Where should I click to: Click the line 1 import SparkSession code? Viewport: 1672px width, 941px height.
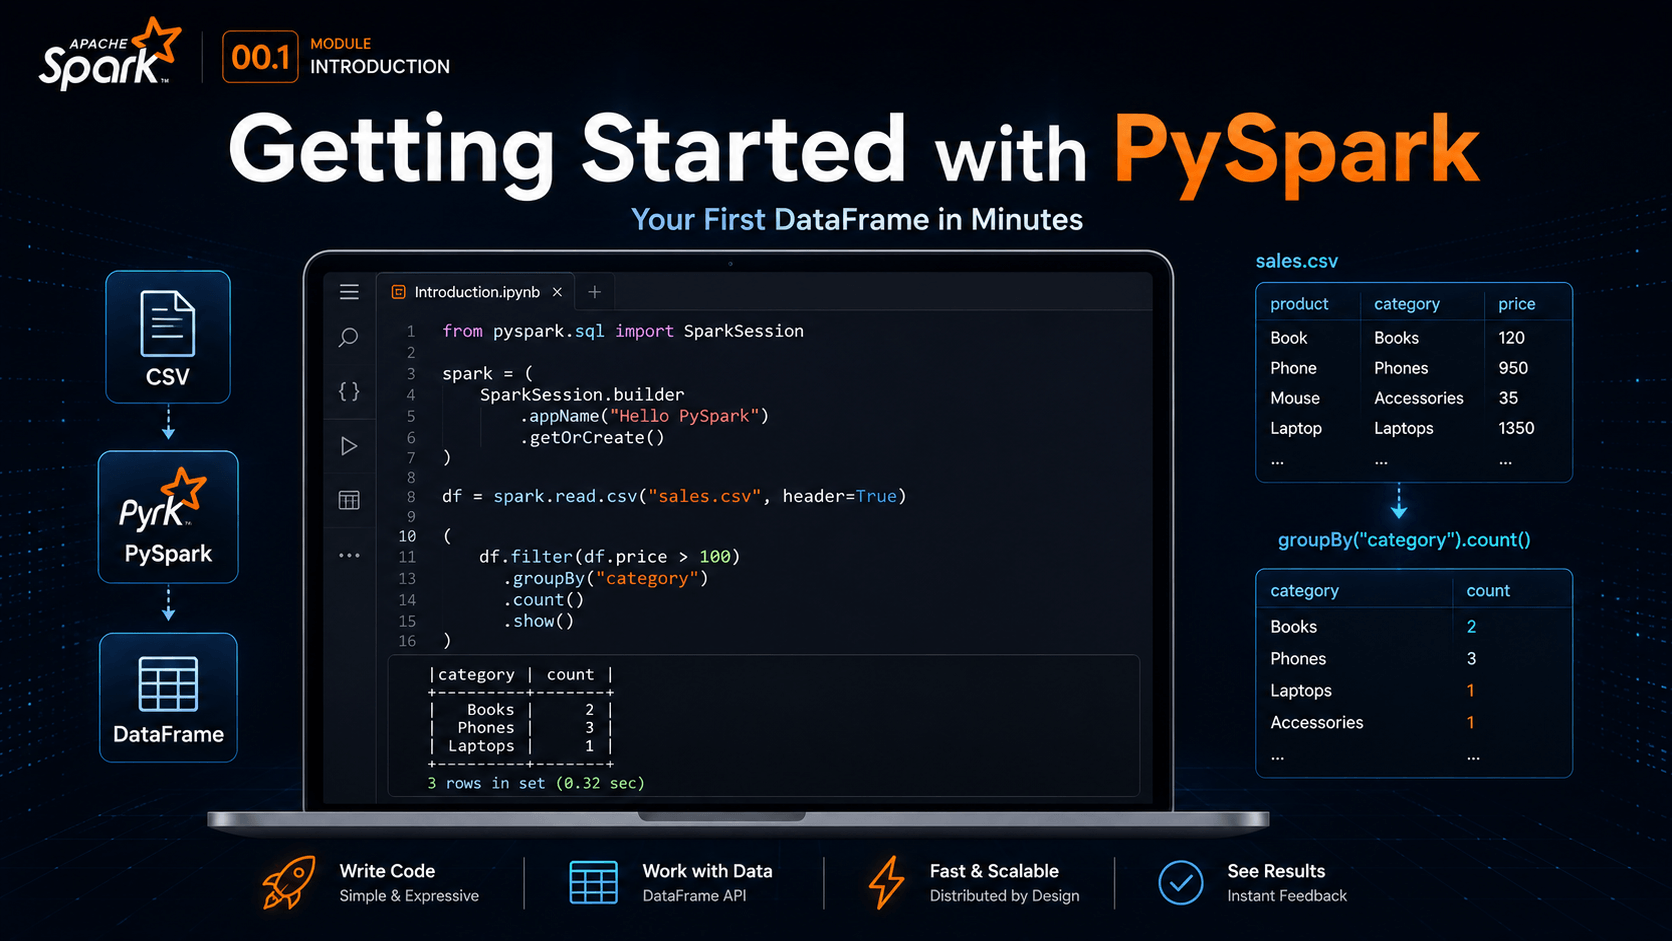tap(623, 331)
